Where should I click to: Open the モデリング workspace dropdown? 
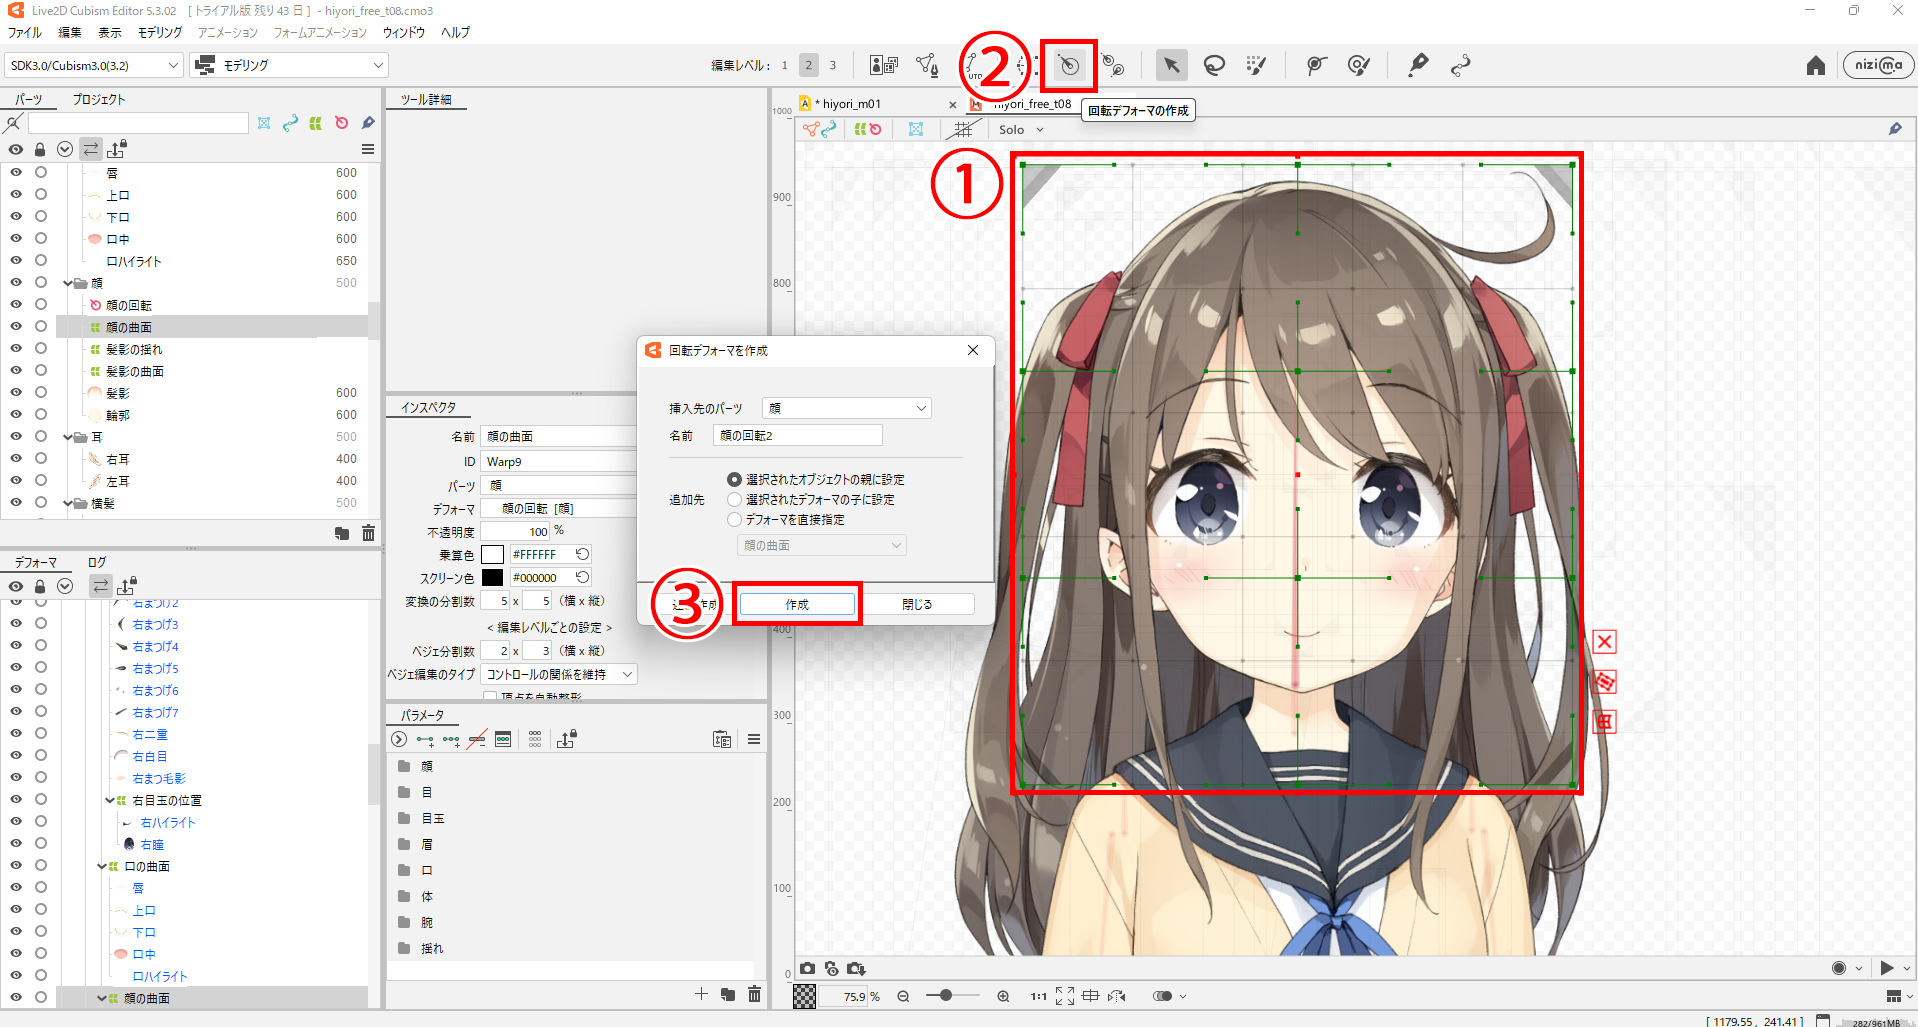click(290, 66)
